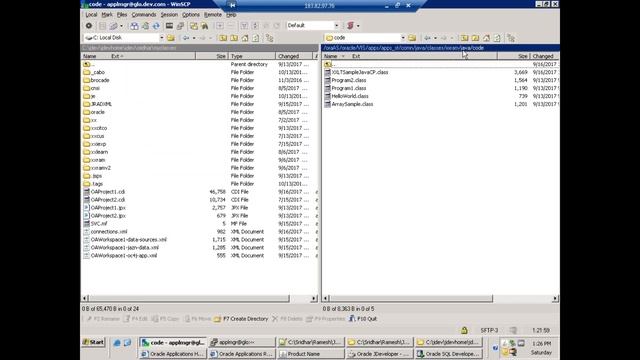Select HelloWorld.class in remote panel
The width and height of the screenshot is (640, 360).
(350, 96)
